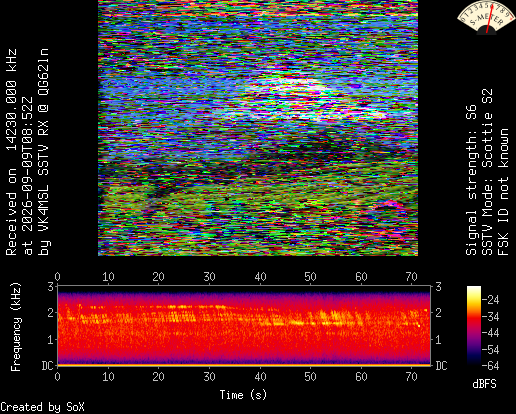Click the '-44' color scale value
Viewport: 516px width, 414px height.
point(490,333)
